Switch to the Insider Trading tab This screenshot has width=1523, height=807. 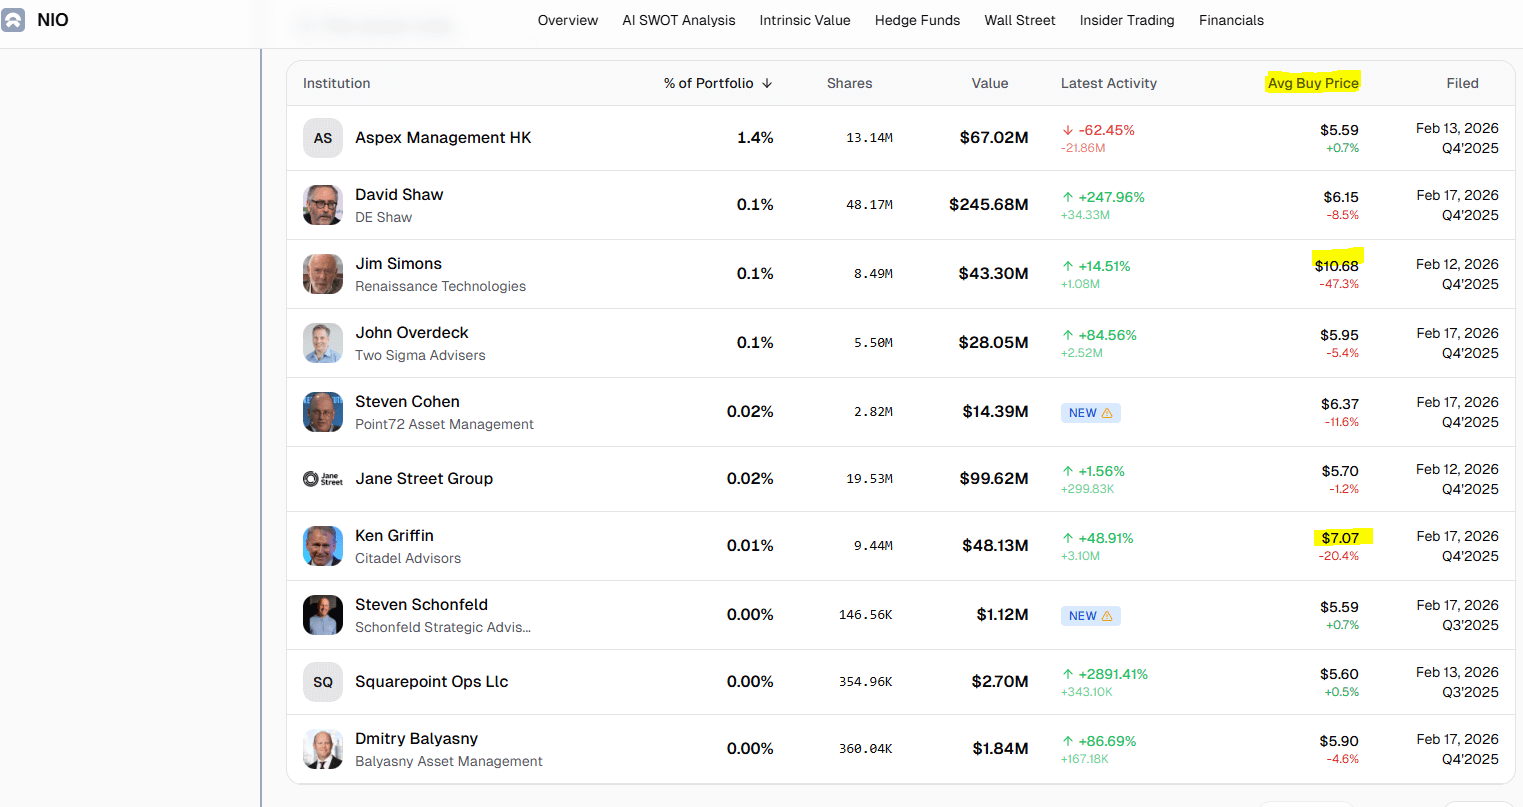pos(1126,20)
